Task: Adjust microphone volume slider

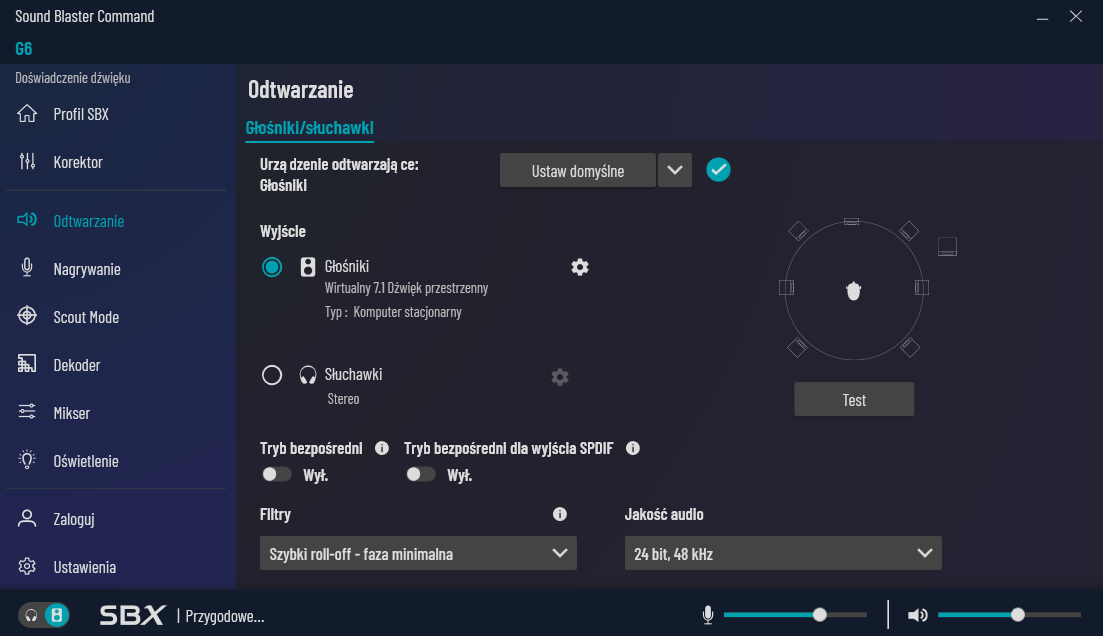Action: point(796,615)
